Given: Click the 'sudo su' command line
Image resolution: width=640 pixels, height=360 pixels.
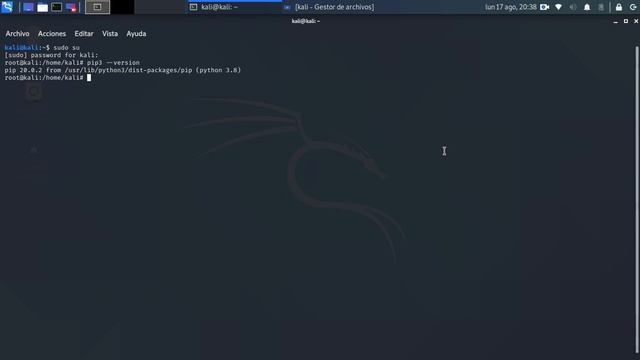Looking at the screenshot, I should (42, 48).
